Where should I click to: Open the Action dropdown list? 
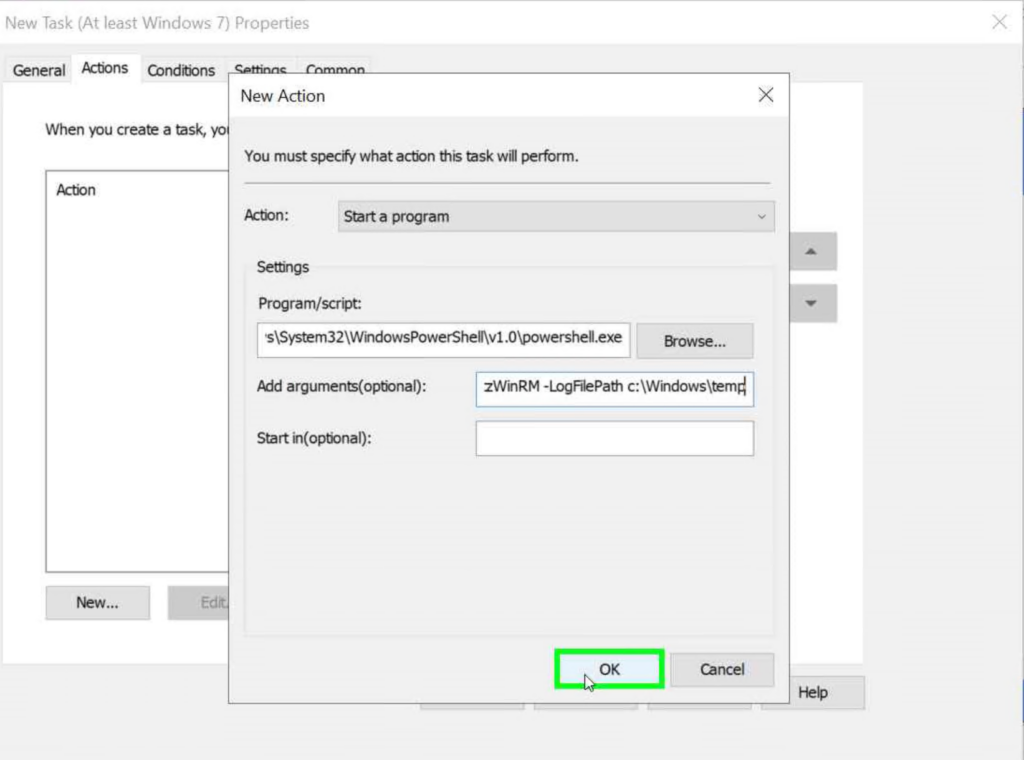tap(554, 216)
